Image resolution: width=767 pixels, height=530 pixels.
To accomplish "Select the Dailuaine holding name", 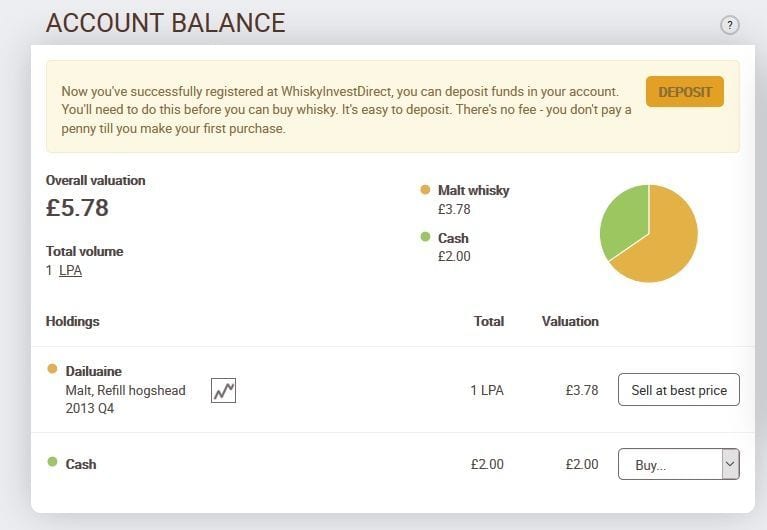I will click(93, 371).
